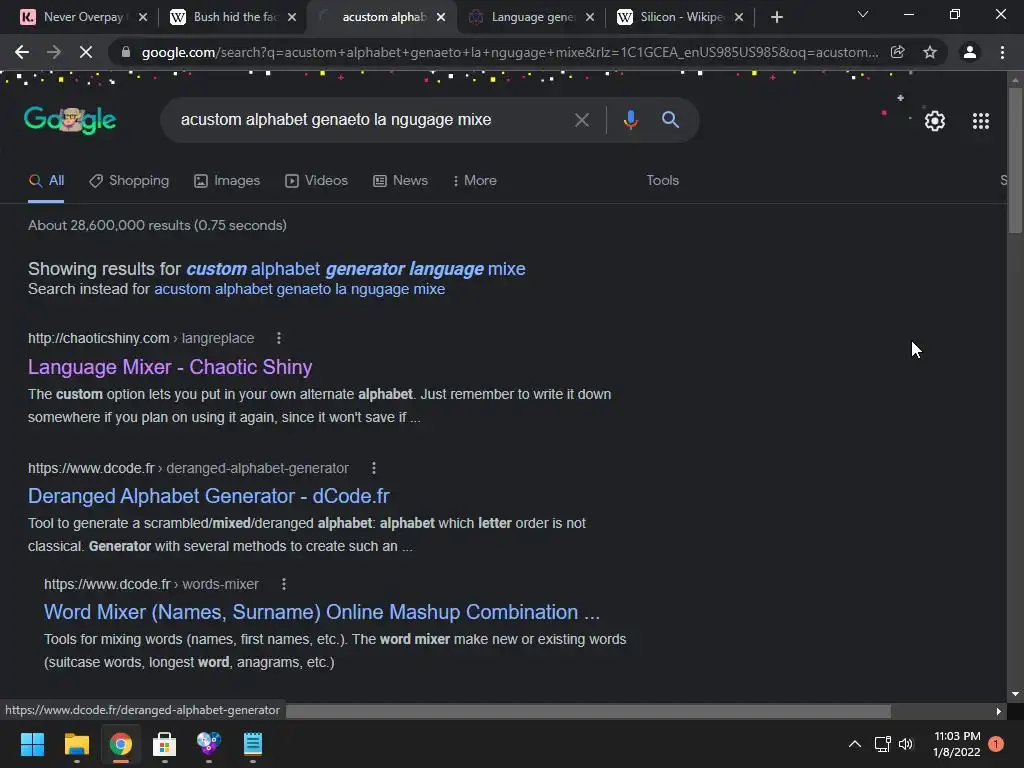Show hidden system tray icons
The image size is (1024, 768).
coord(854,744)
